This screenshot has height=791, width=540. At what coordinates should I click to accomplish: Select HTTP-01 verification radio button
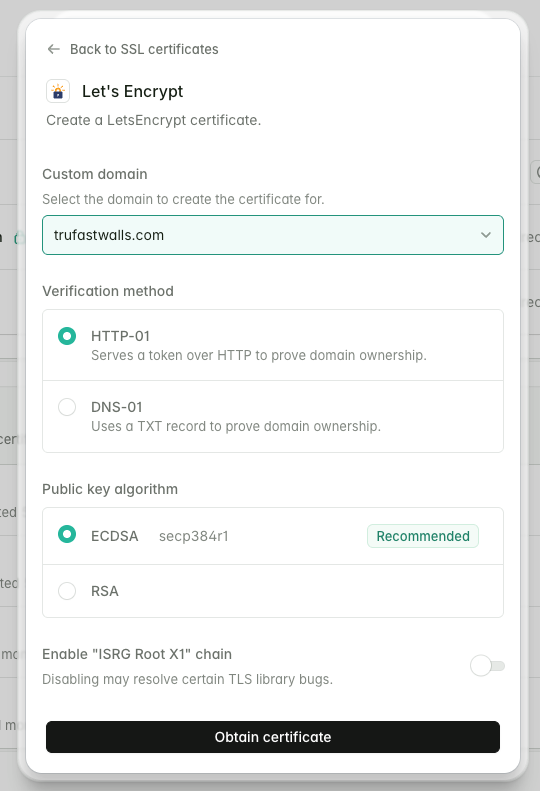[67, 336]
